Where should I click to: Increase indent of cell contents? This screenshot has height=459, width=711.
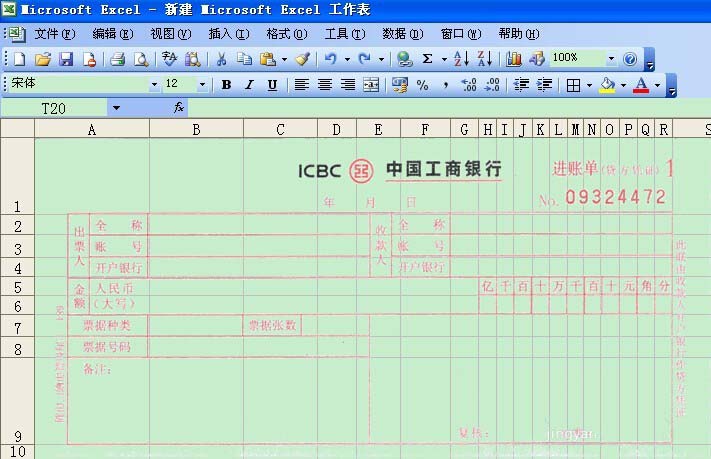click(544, 85)
